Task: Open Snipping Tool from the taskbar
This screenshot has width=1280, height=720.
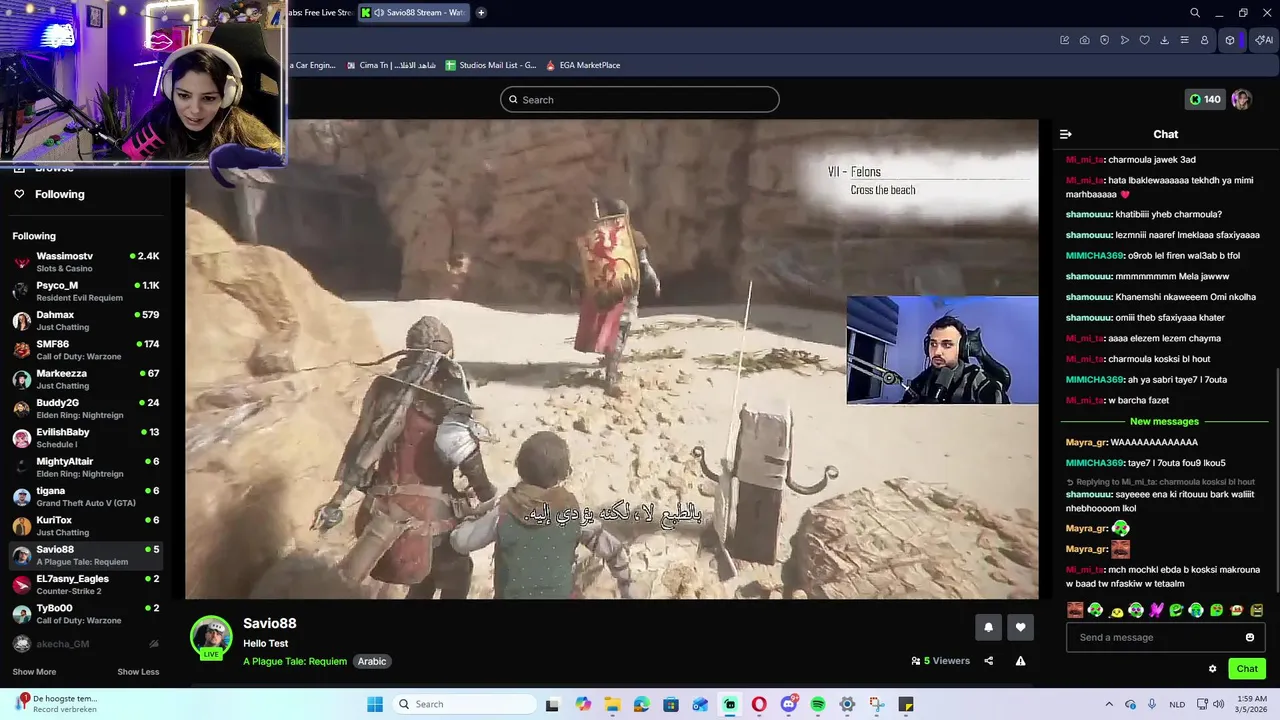Action: (x=877, y=704)
